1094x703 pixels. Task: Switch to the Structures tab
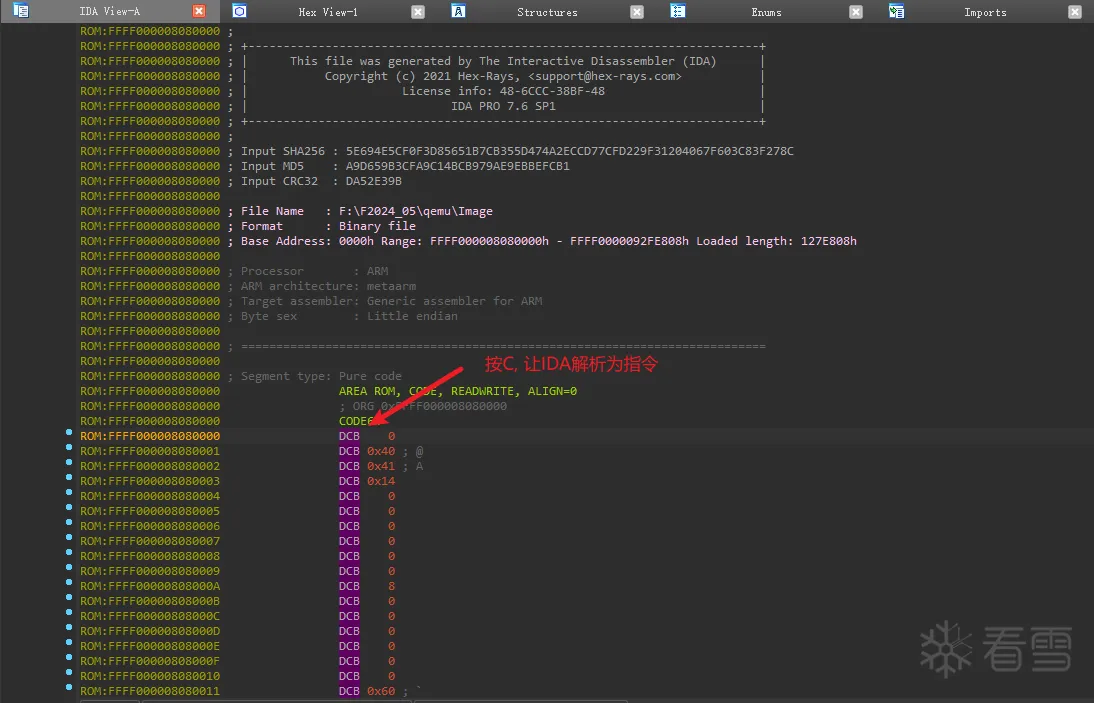[547, 12]
